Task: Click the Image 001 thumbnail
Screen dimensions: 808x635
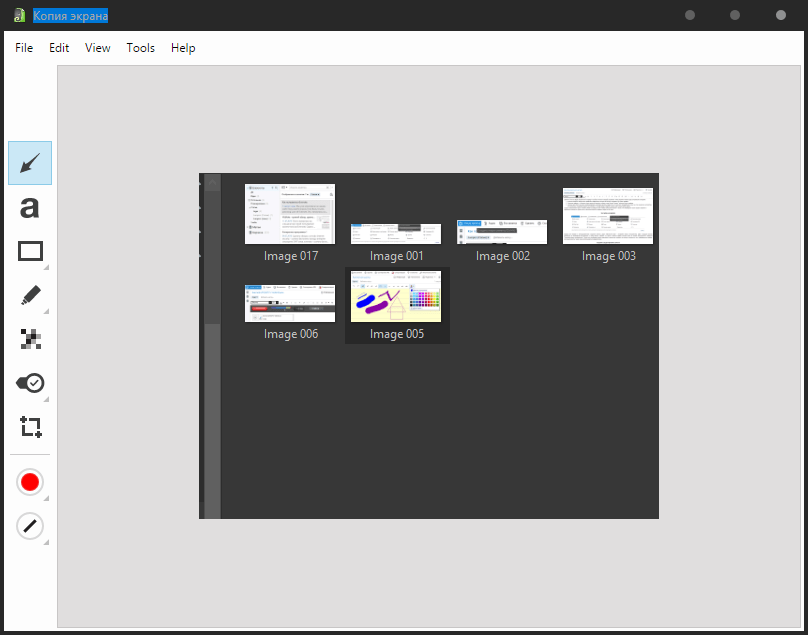Action: 396,233
